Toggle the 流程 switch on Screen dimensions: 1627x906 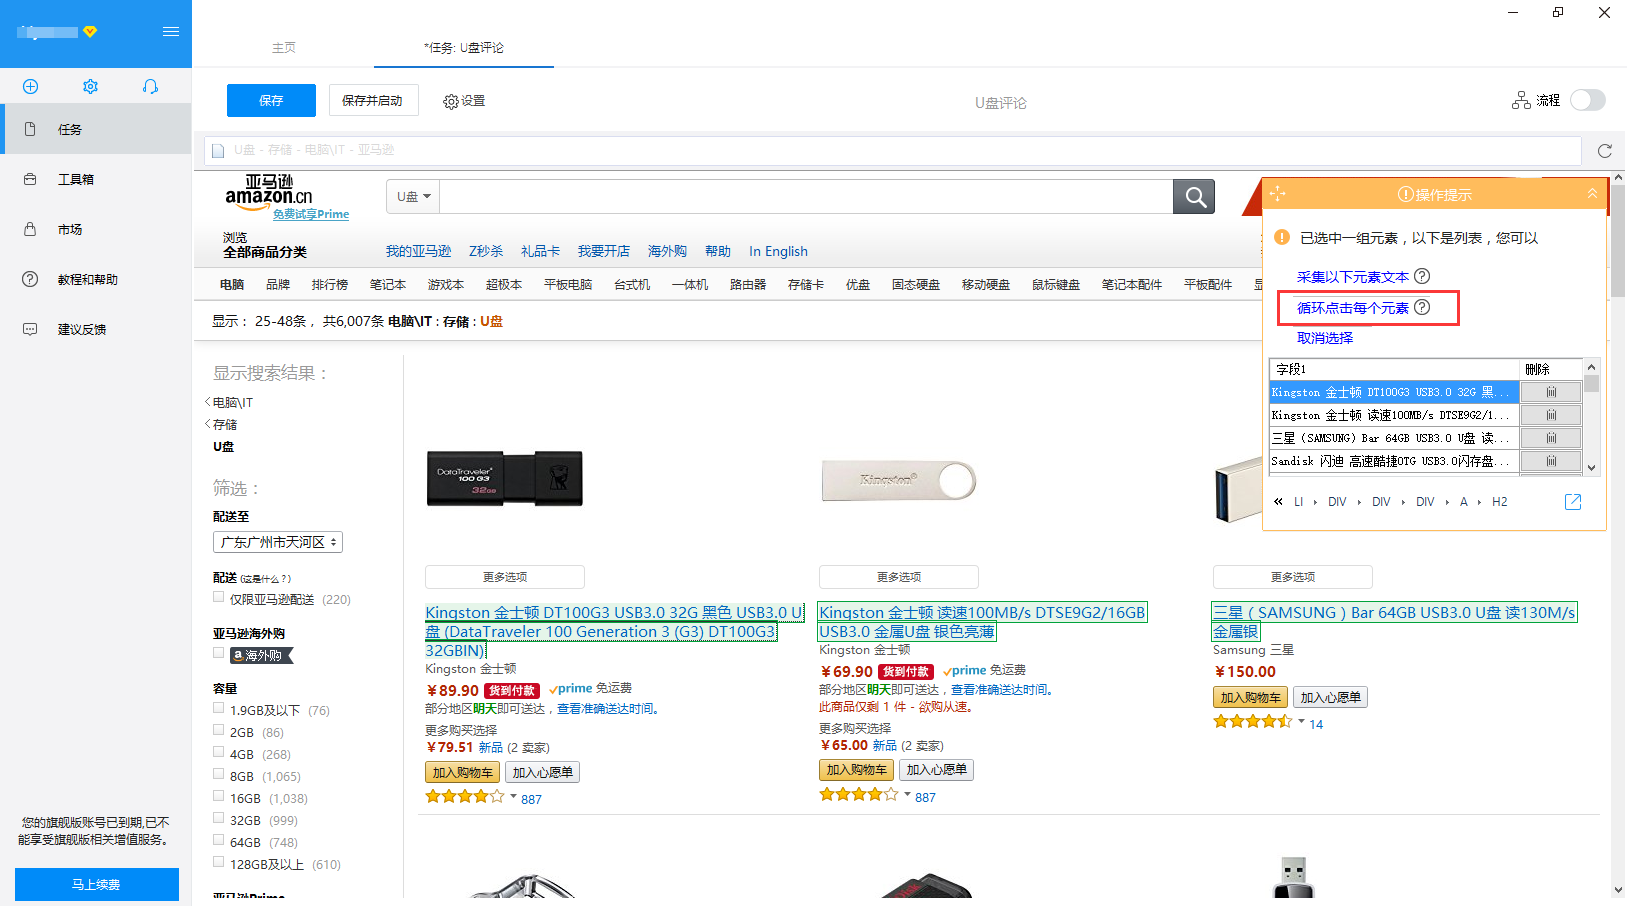click(1588, 100)
